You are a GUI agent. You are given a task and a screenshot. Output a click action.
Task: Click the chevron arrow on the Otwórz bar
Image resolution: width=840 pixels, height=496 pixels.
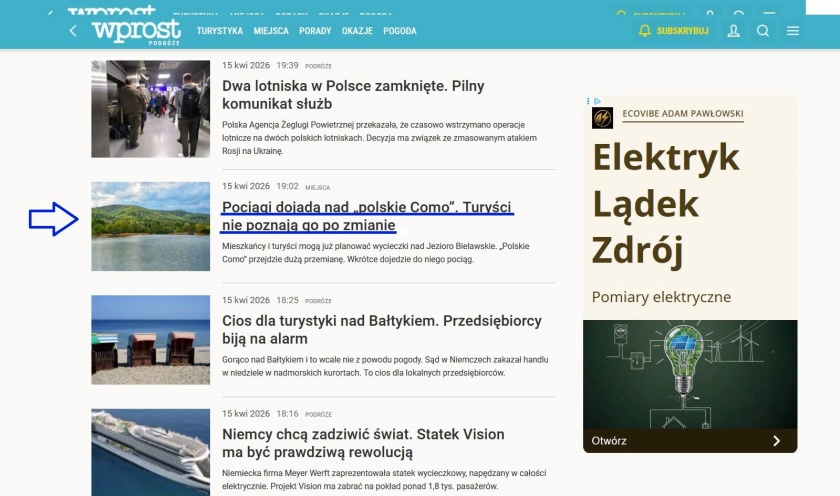pos(777,441)
